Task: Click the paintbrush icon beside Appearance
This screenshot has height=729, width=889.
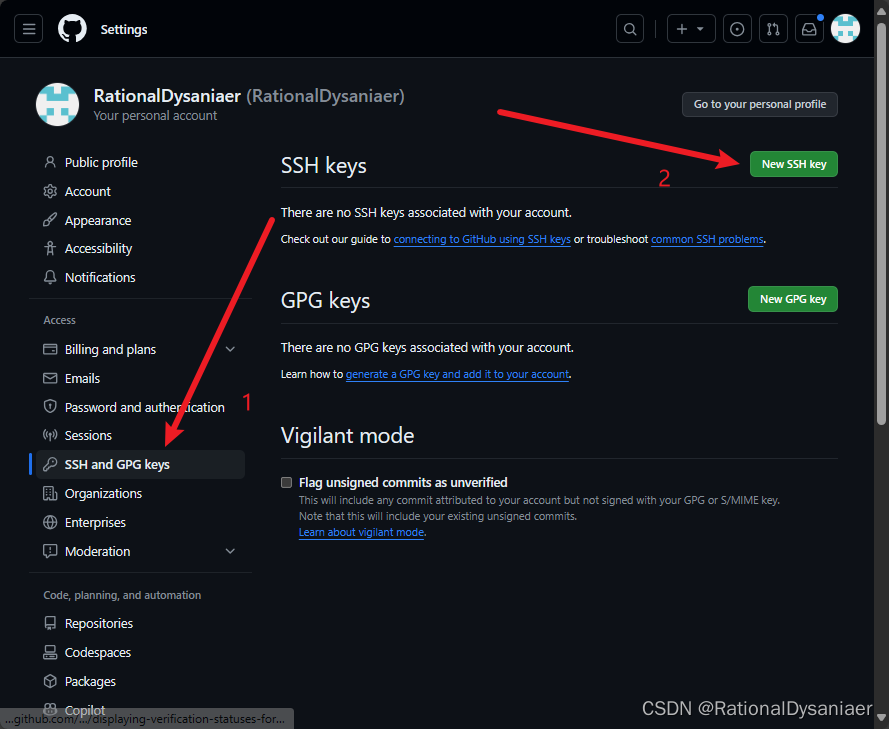Action: point(50,220)
